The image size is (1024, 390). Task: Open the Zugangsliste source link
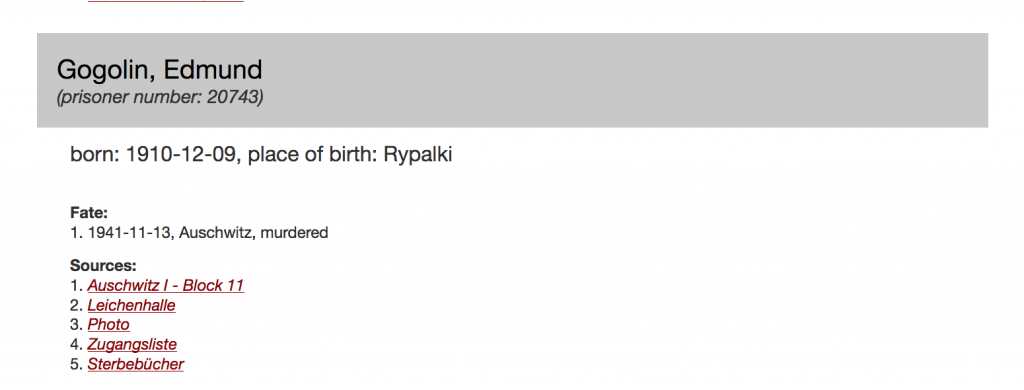coord(132,344)
